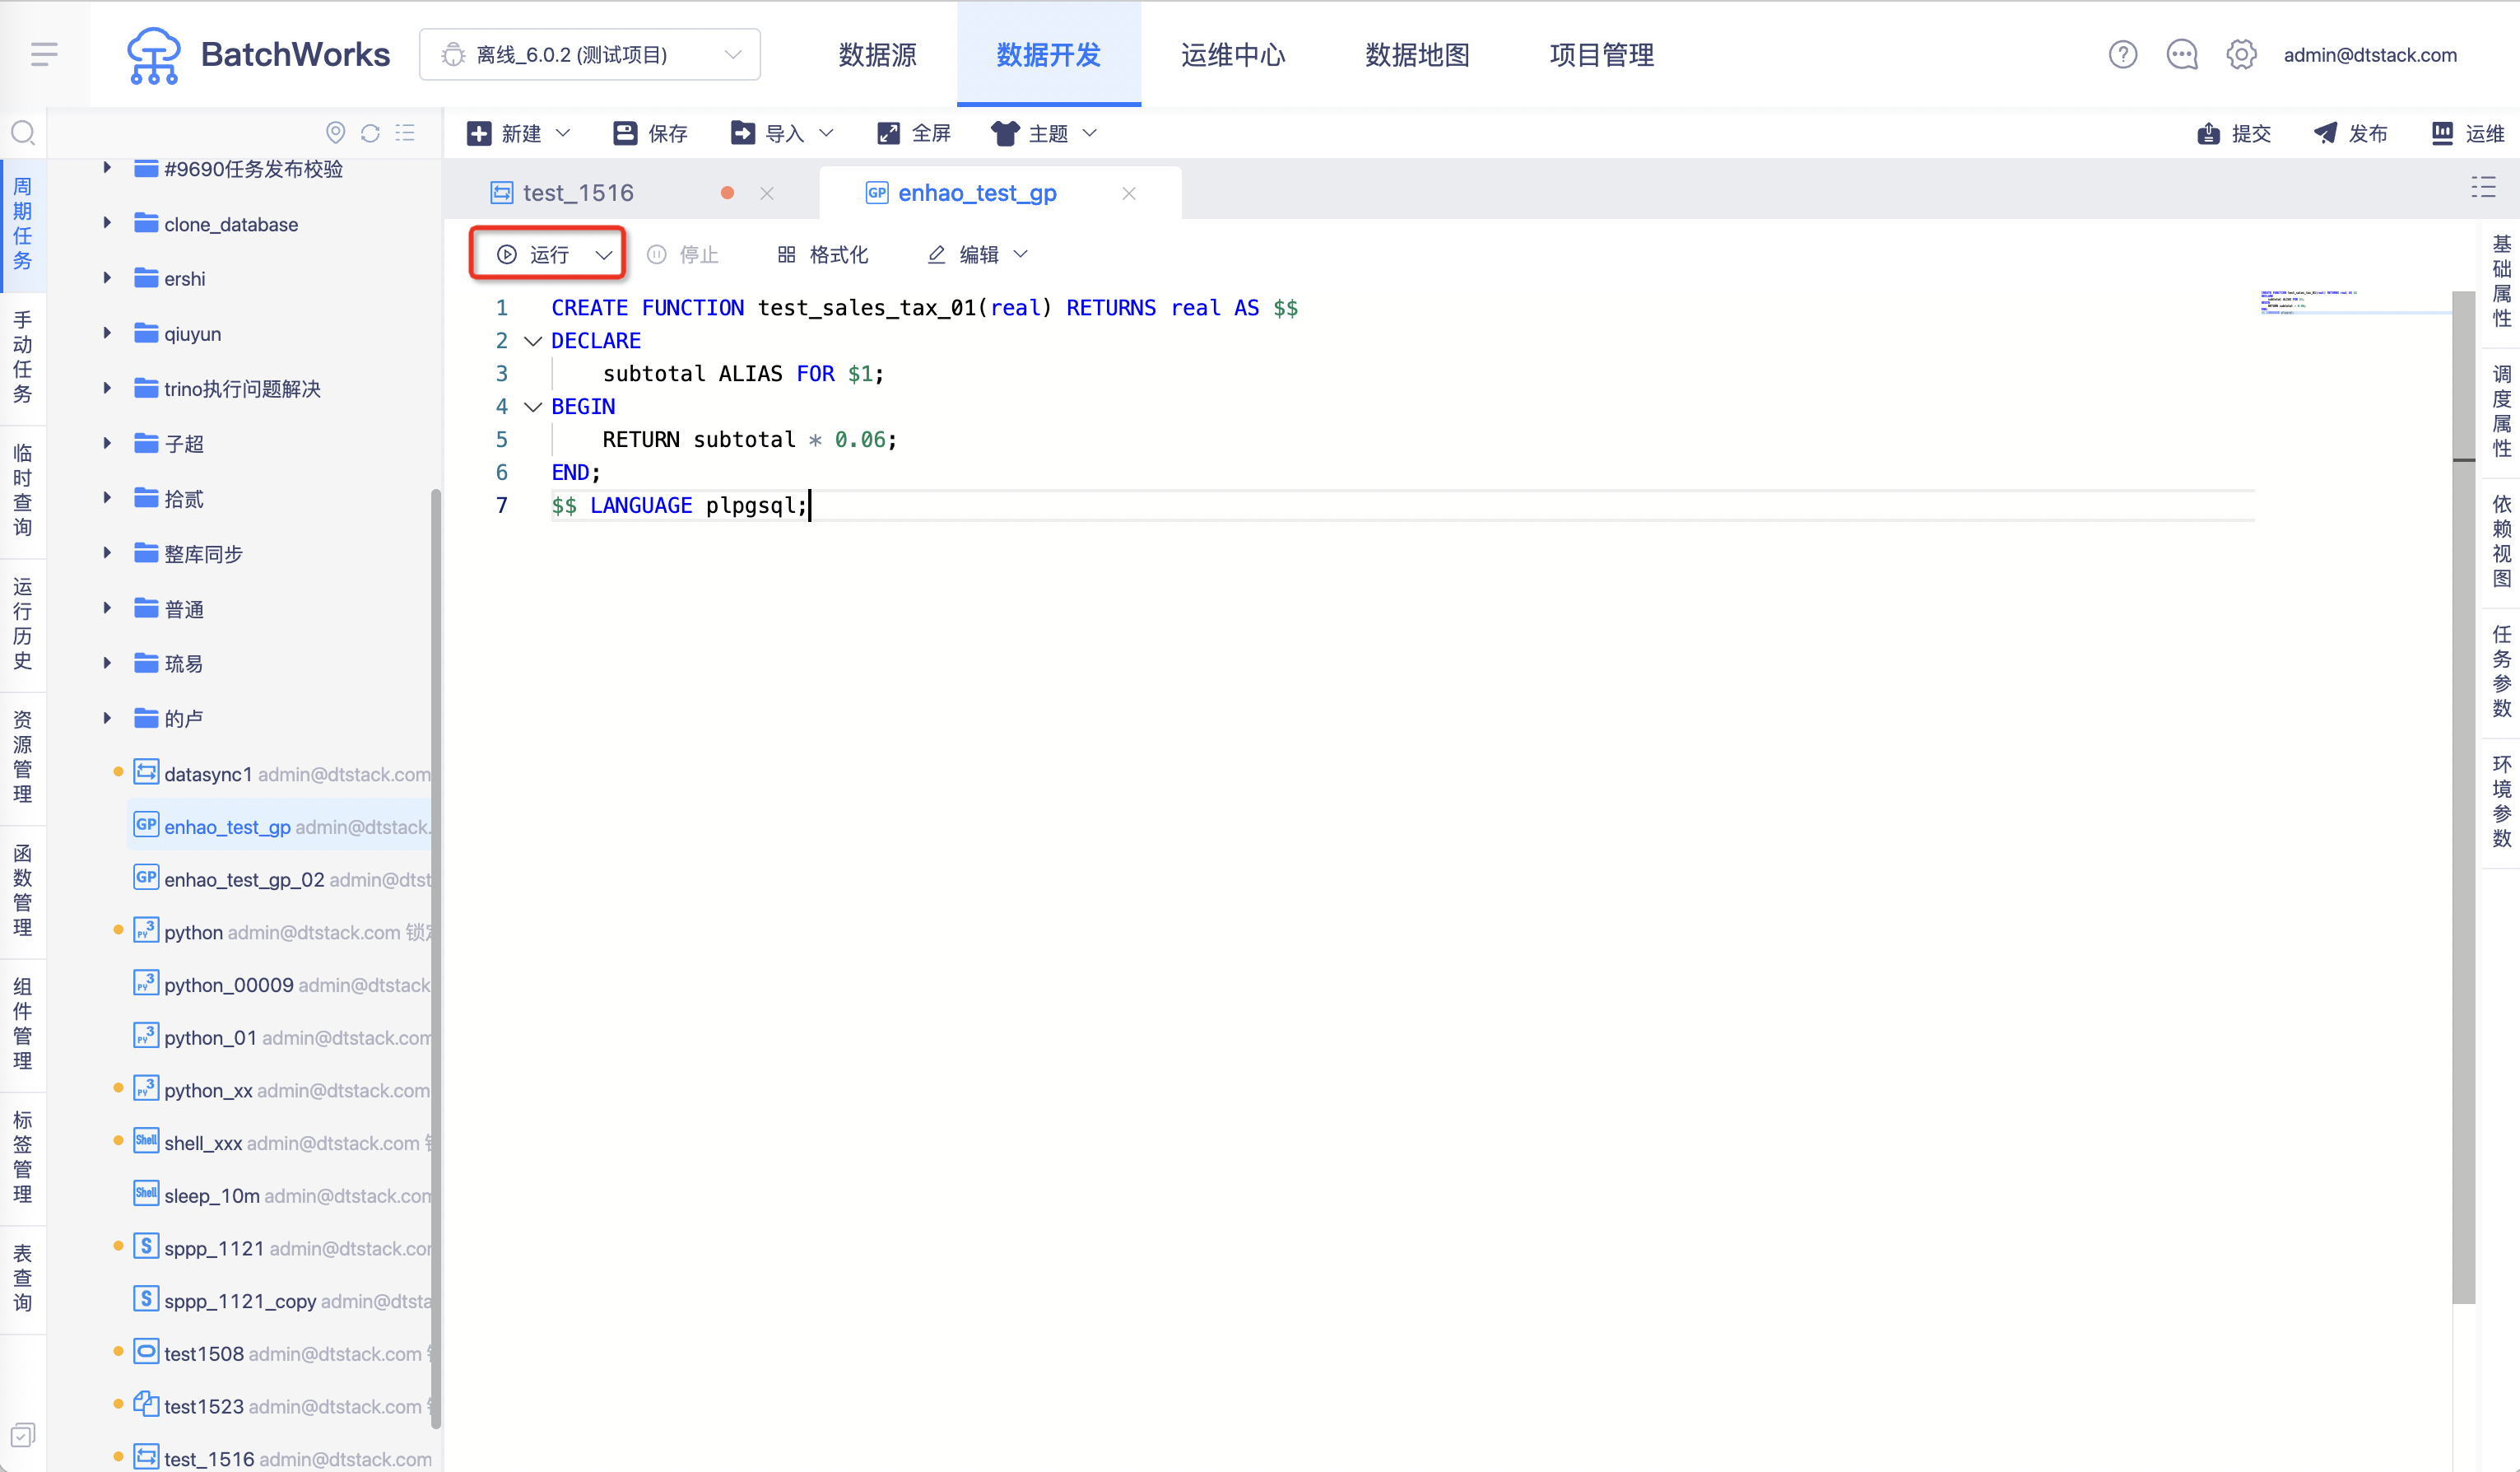Toggle the list panel icon at top right of tabs
This screenshot has height=1472, width=2520.
(2483, 188)
